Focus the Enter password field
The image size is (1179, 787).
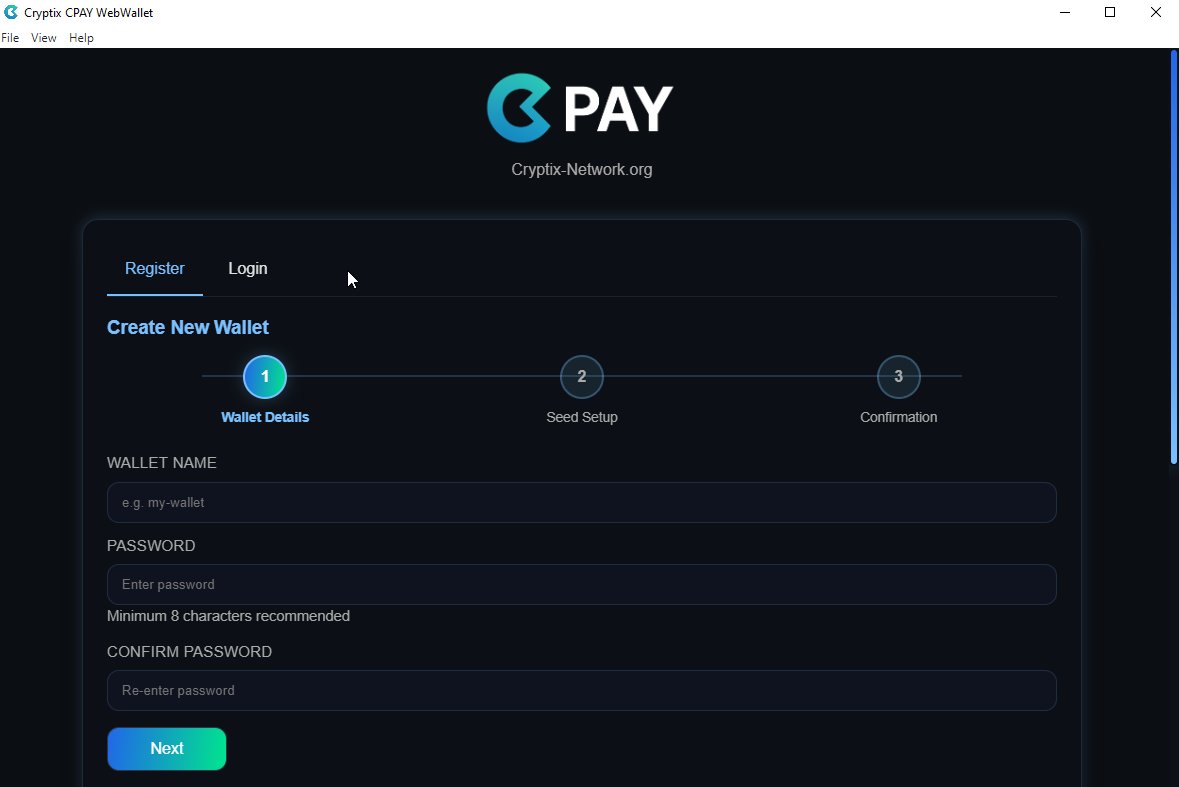(581, 584)
